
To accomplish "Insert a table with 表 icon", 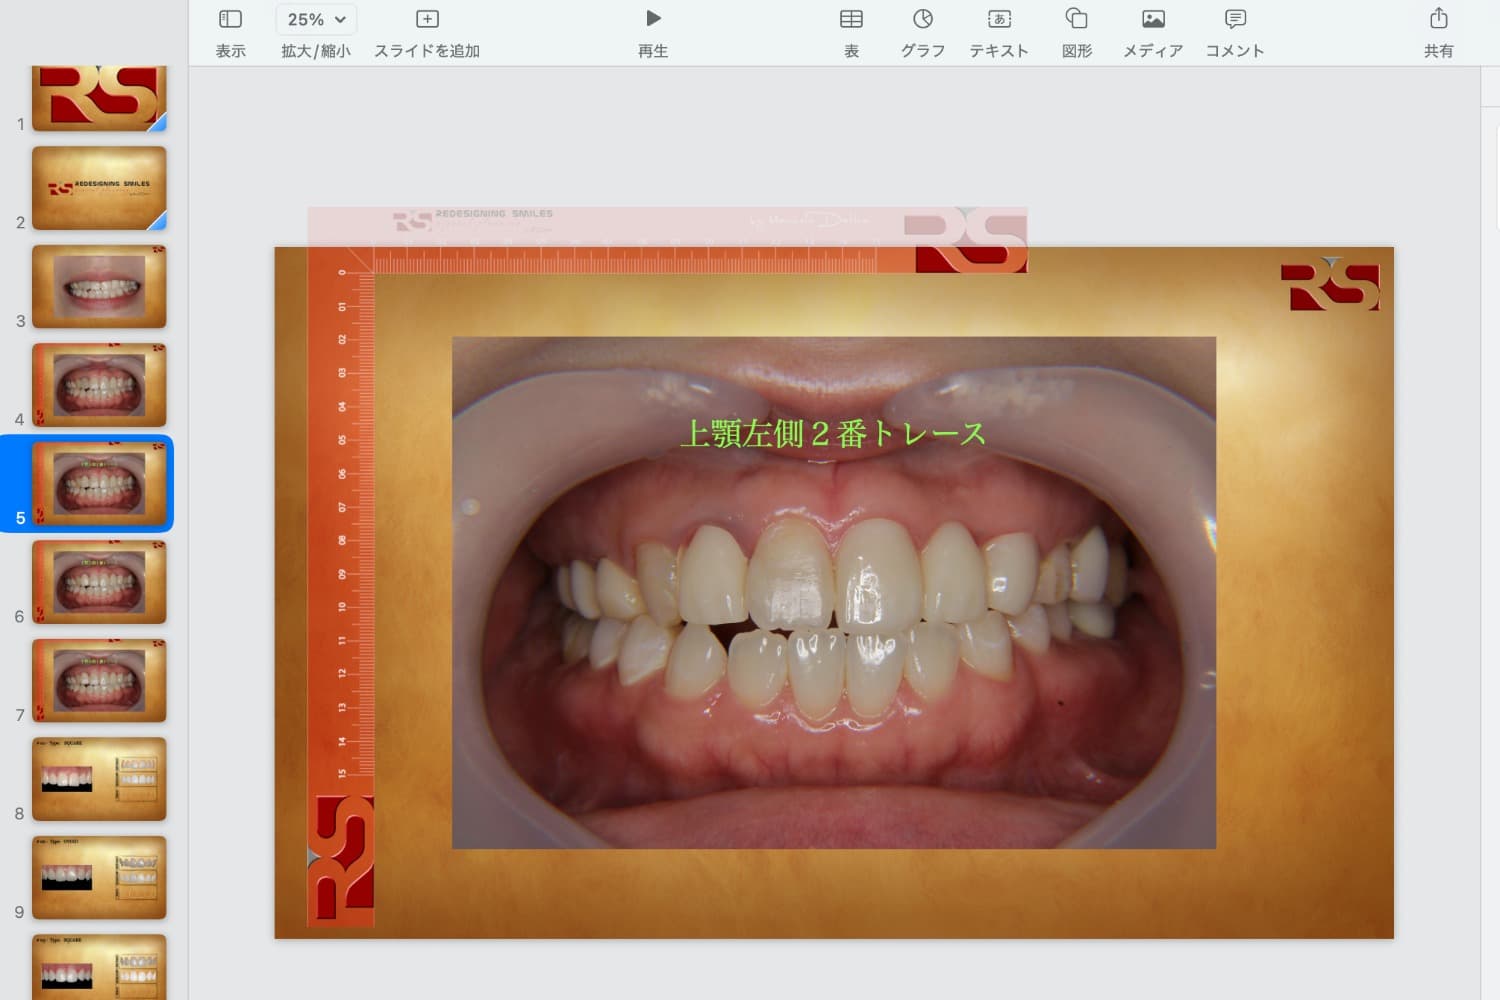I will pos(851,19).
